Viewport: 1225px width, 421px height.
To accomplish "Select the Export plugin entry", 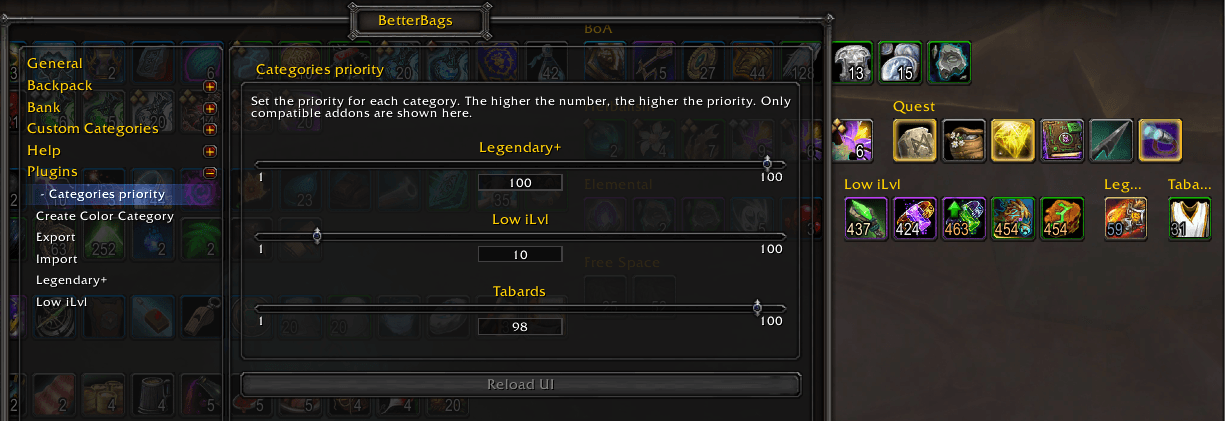I will (x=56, y=237).
